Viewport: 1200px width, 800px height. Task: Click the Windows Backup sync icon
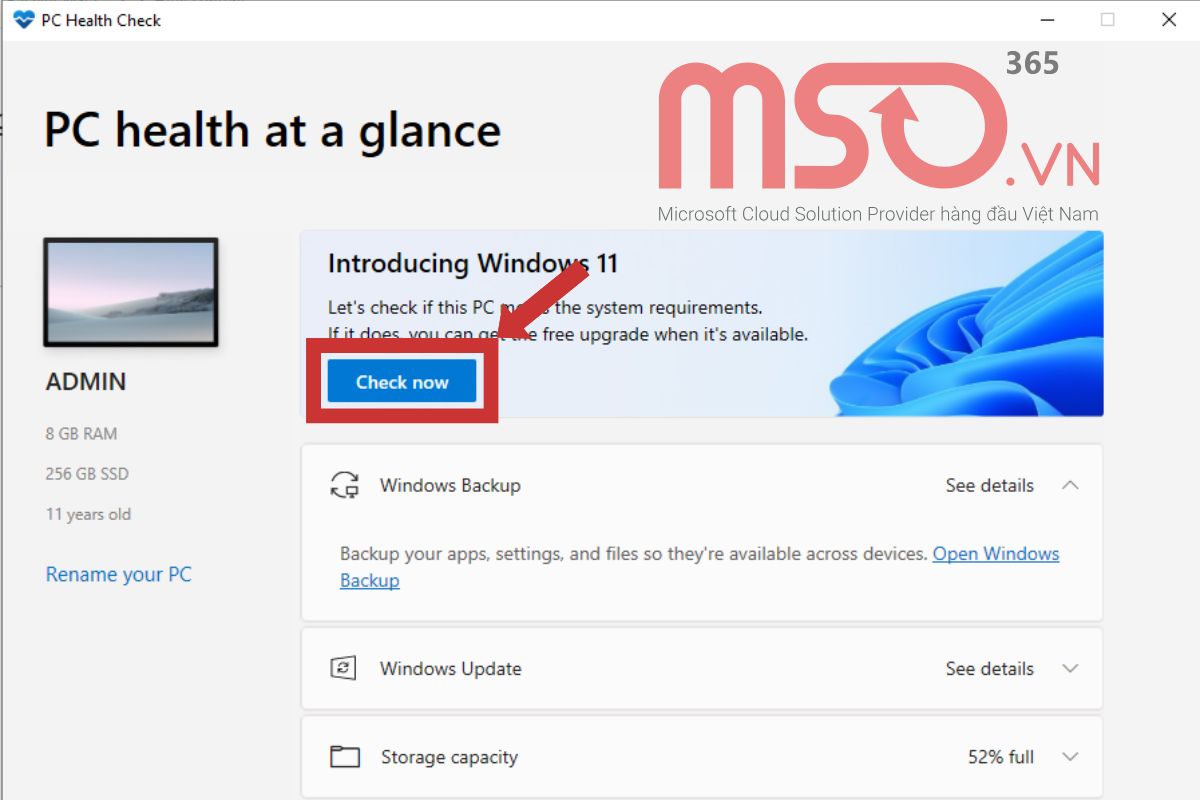tap(344, 486)
